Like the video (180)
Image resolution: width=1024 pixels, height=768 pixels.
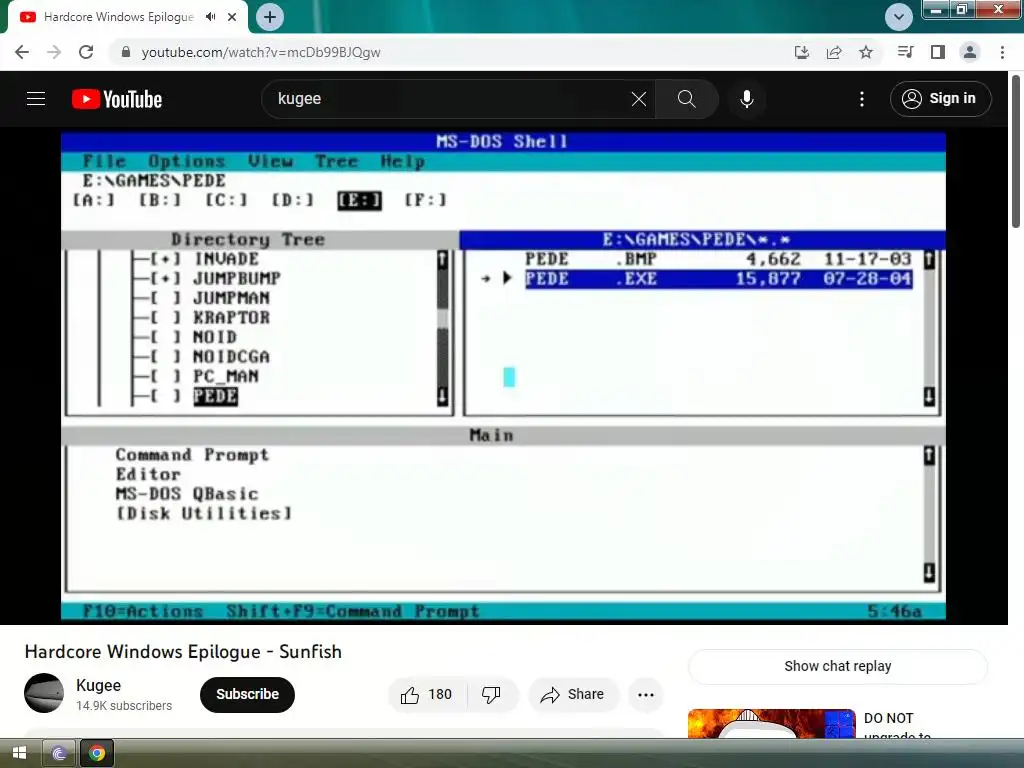[427, 694]
